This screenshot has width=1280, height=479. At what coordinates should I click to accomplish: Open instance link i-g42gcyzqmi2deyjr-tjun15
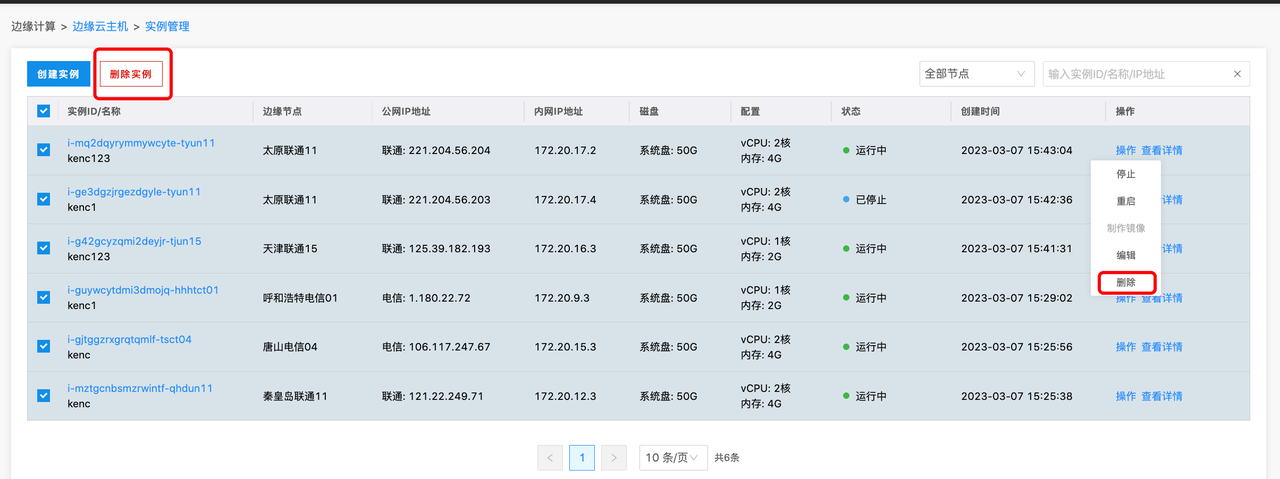[134, 241]
